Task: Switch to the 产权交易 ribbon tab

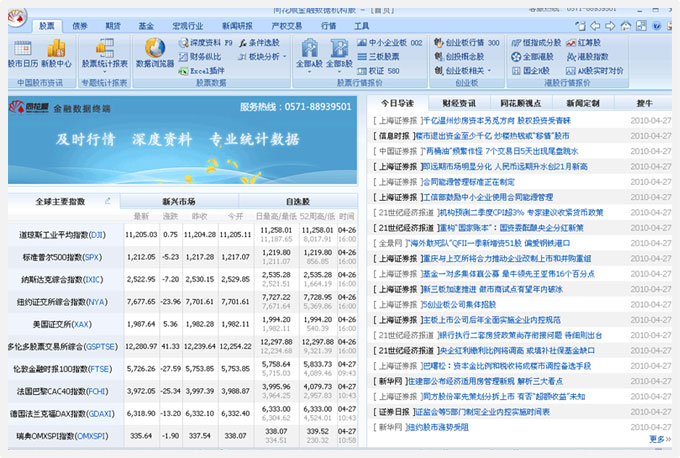Action: coord(287,26)
